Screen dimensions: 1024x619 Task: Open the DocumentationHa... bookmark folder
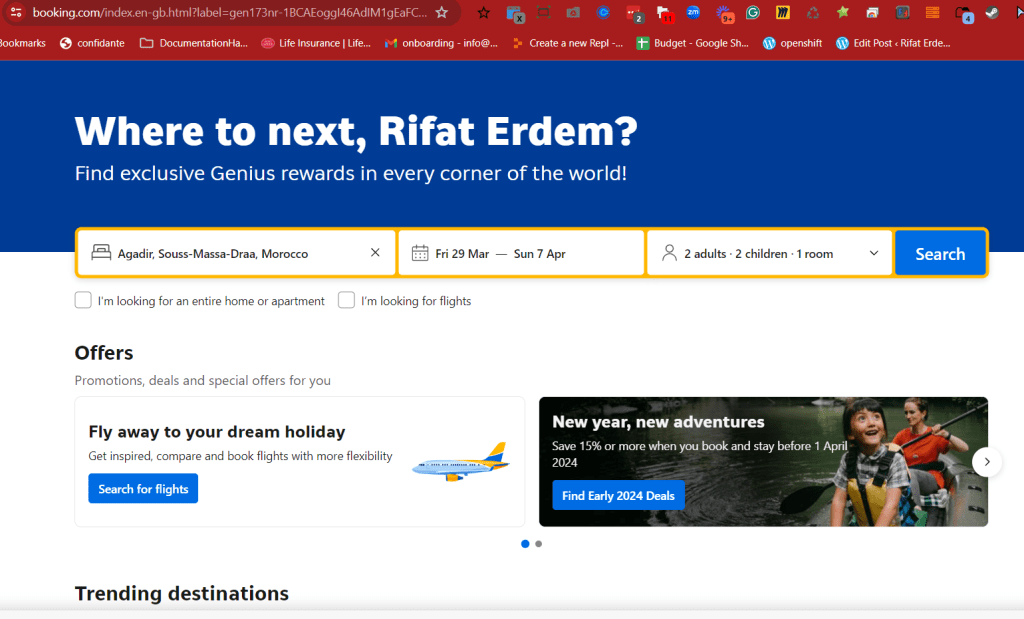[194, 43]
